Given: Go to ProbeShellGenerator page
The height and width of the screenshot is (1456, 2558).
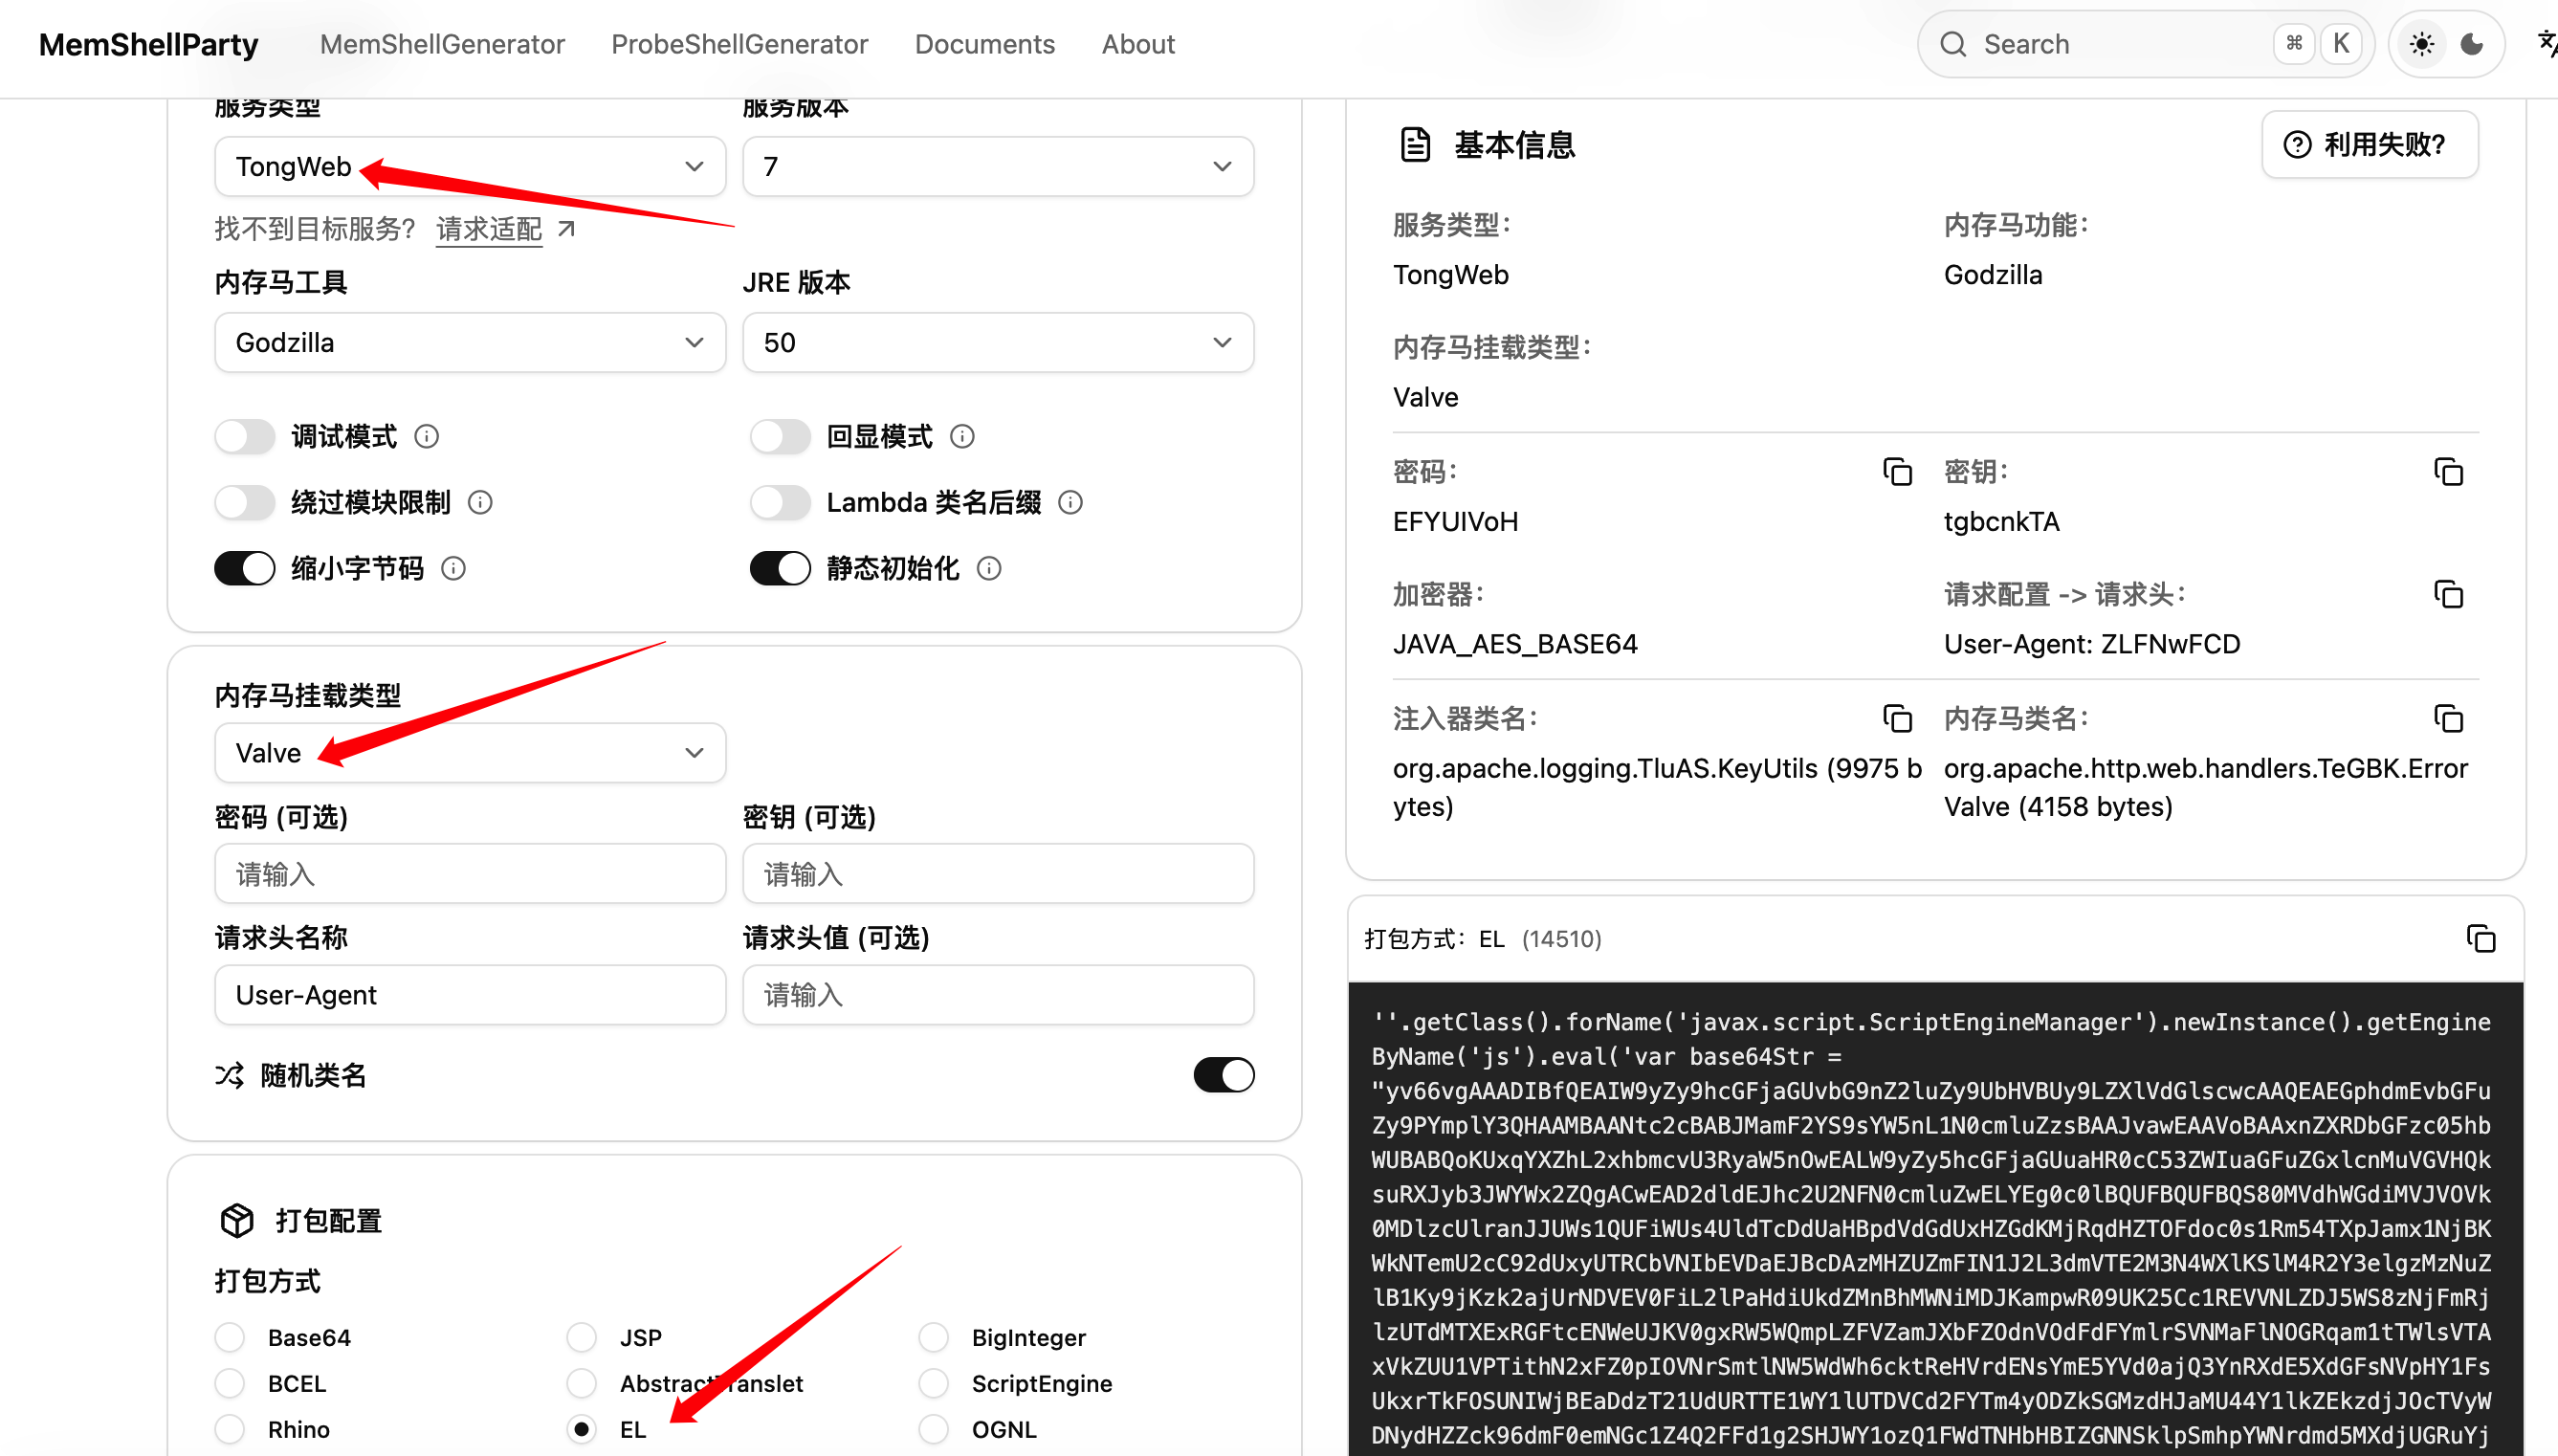Looking at the screenshot, I should pyautogui.click(x=739, y=44).
